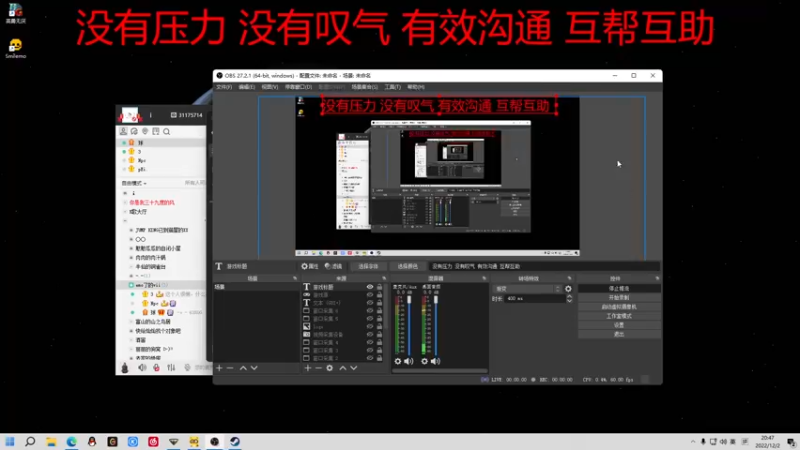Hide the 窗口采集 4 source
Viewport: 800px width, 450px height.
point(370,342)
